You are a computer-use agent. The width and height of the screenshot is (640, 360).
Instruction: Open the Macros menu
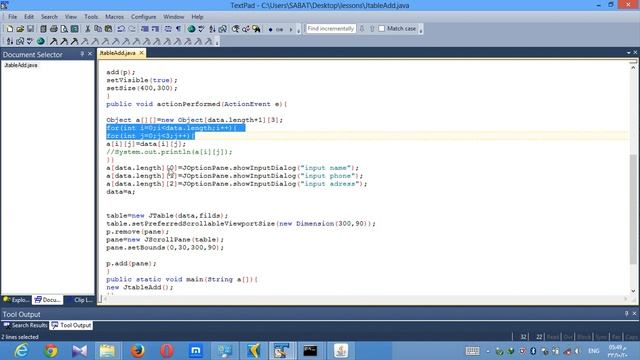[x=114, y=17]
